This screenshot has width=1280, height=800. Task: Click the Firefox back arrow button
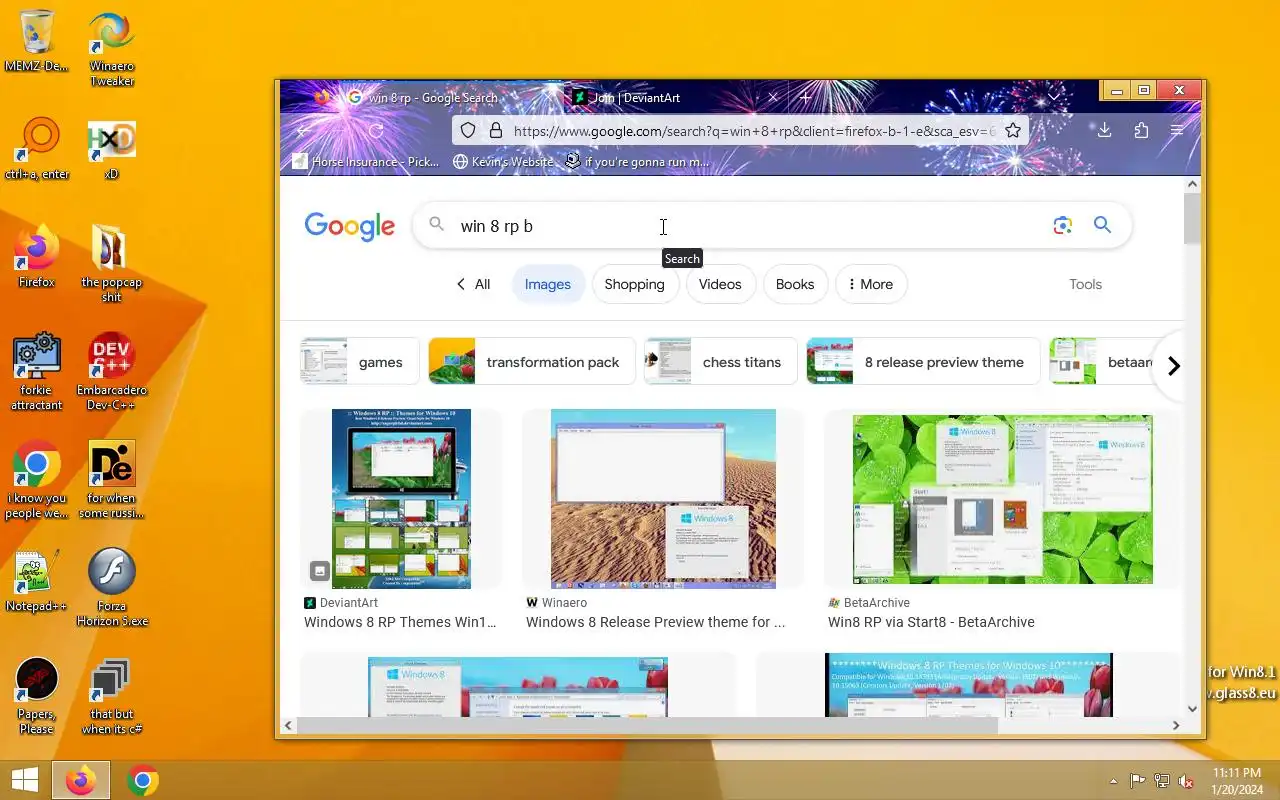click(x=303, y=131)
